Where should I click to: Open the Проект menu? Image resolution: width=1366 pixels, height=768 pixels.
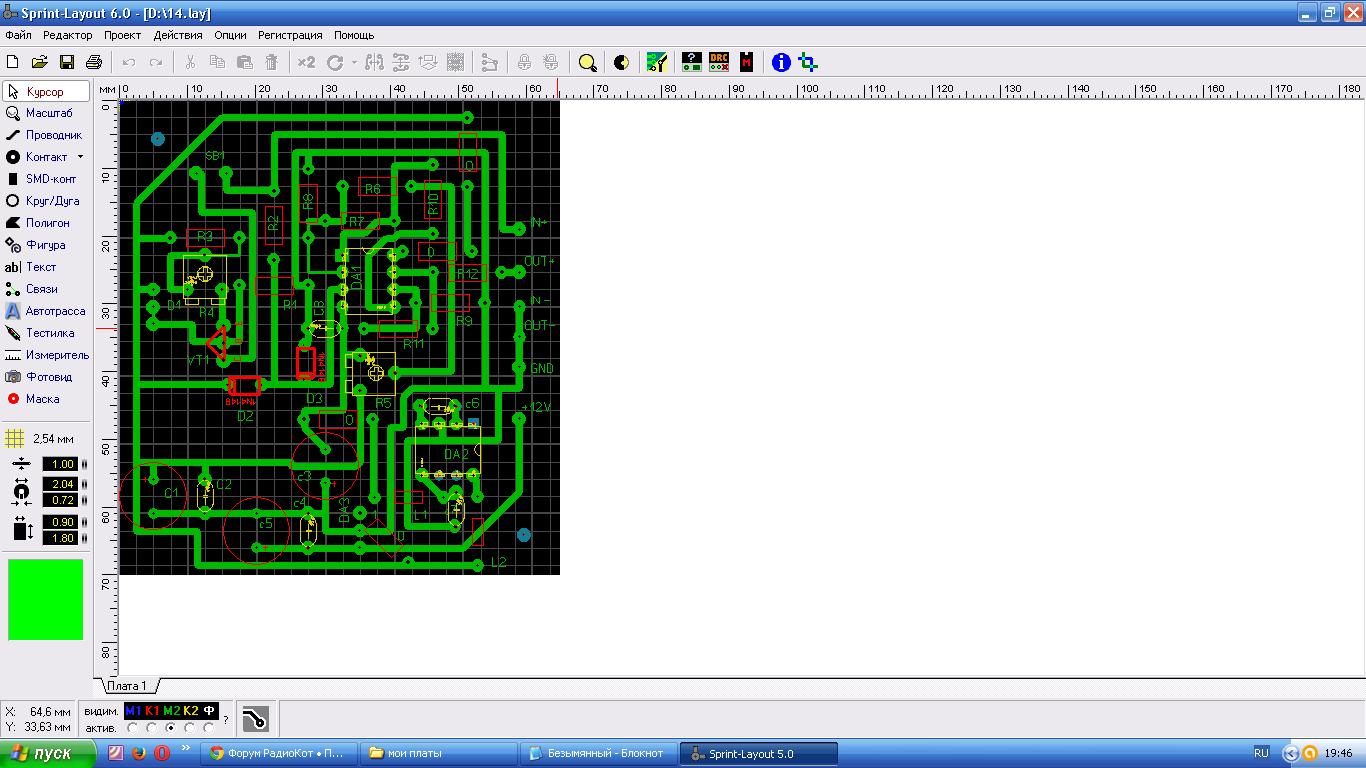pyautogui.click(x=122, y=35)
